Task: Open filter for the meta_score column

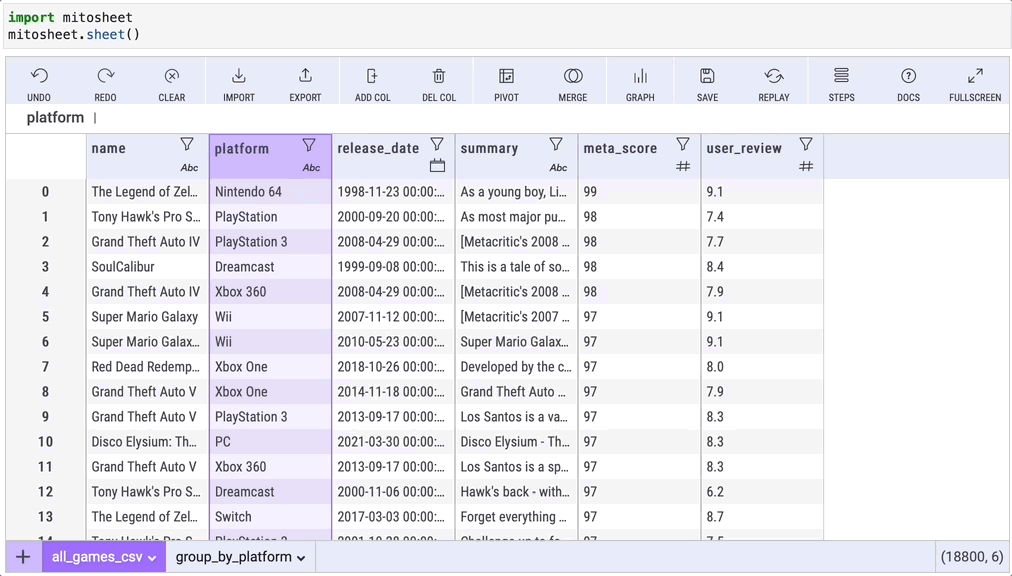Action: pyautogui.click(x=683, y=145)
